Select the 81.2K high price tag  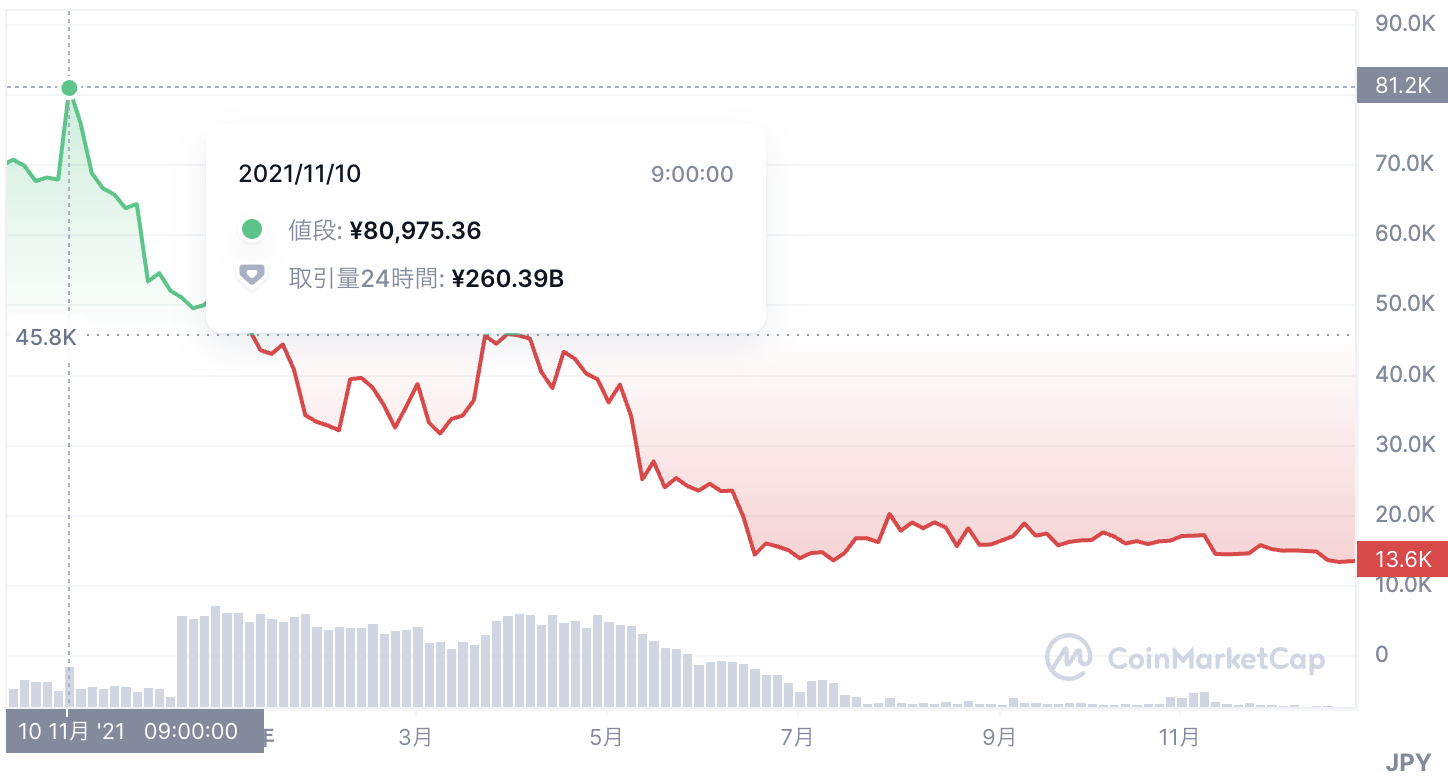(1403, 87)
